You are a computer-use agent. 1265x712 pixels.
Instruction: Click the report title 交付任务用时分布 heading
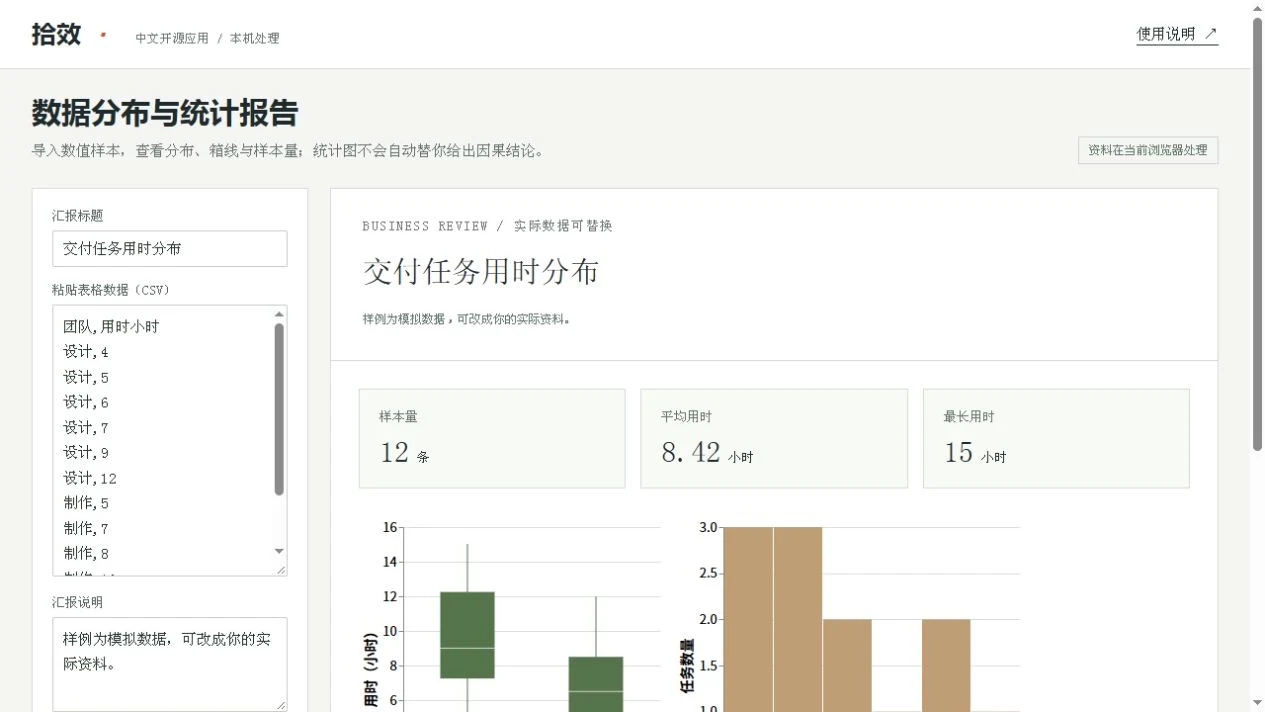coord(481,272)
